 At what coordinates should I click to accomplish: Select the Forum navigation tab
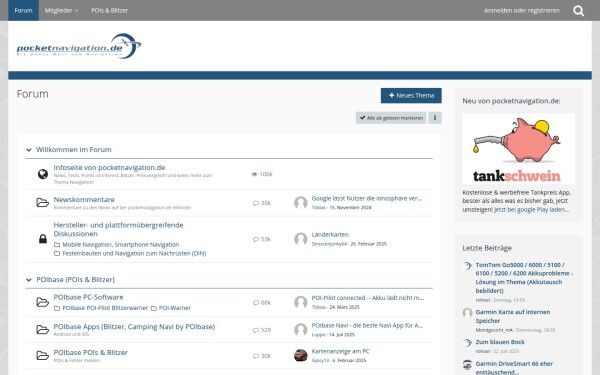(23, 10)
